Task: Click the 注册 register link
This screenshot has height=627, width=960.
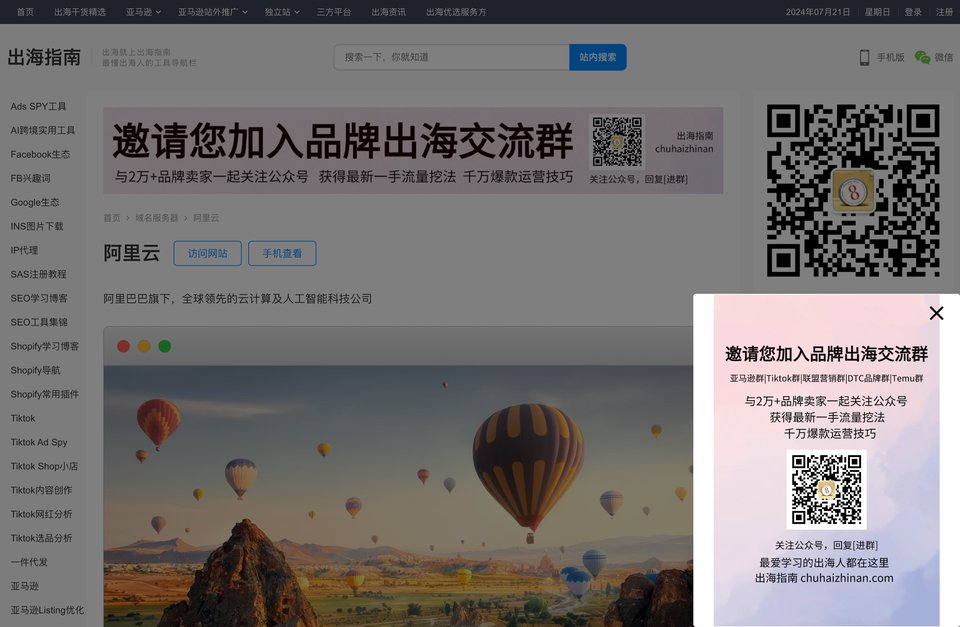Action: click(944, 12)
